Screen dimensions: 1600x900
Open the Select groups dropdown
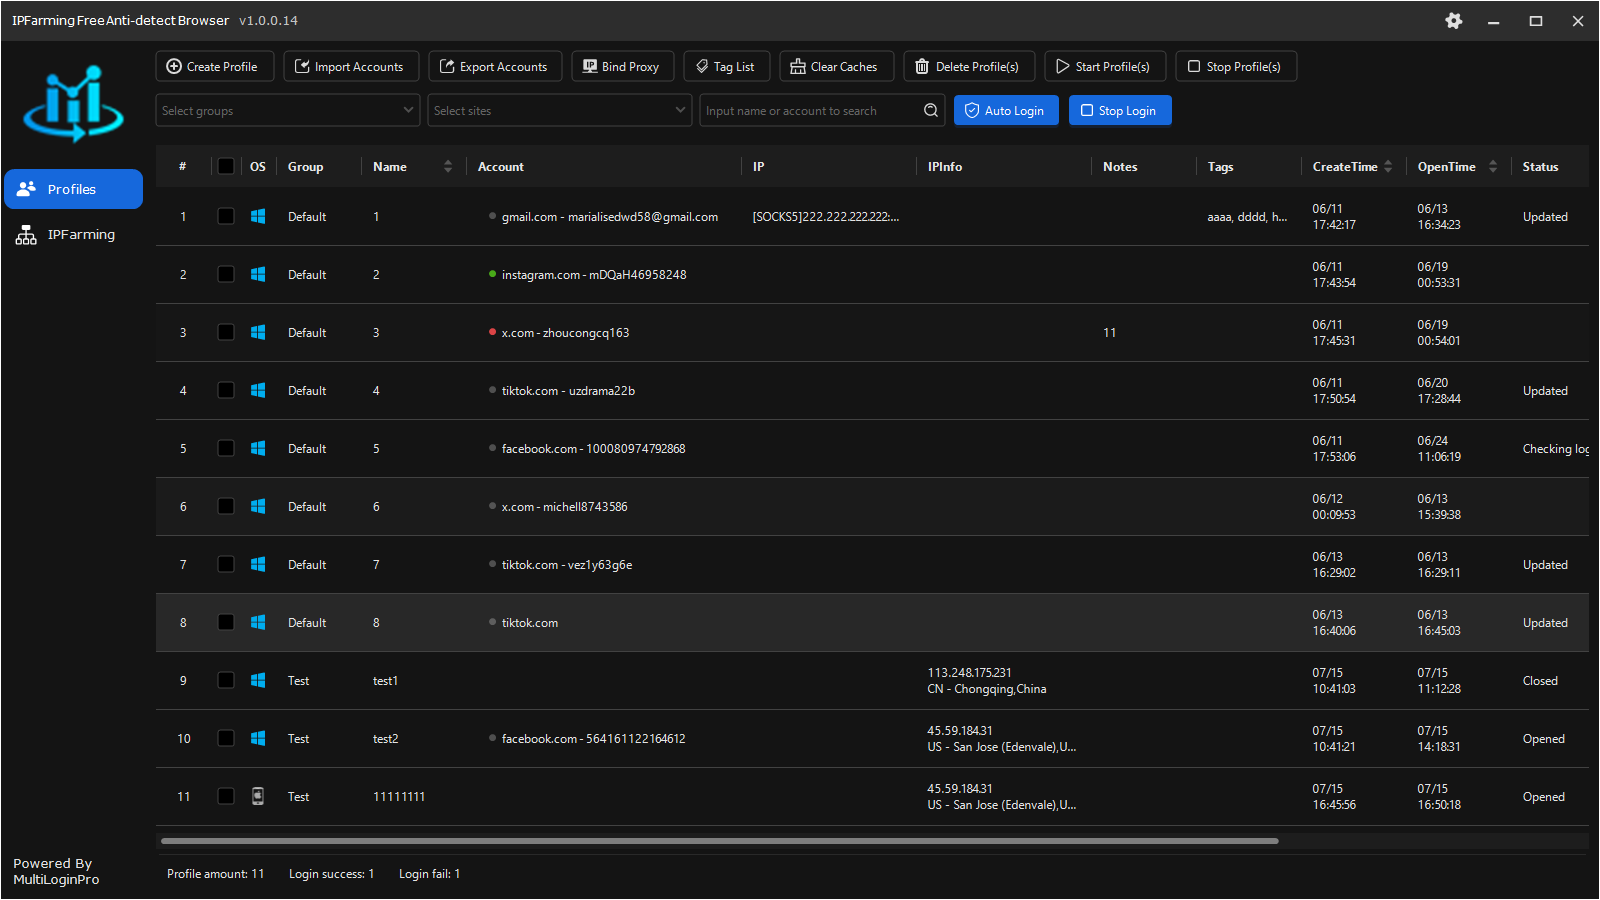[x=287, y=110]
